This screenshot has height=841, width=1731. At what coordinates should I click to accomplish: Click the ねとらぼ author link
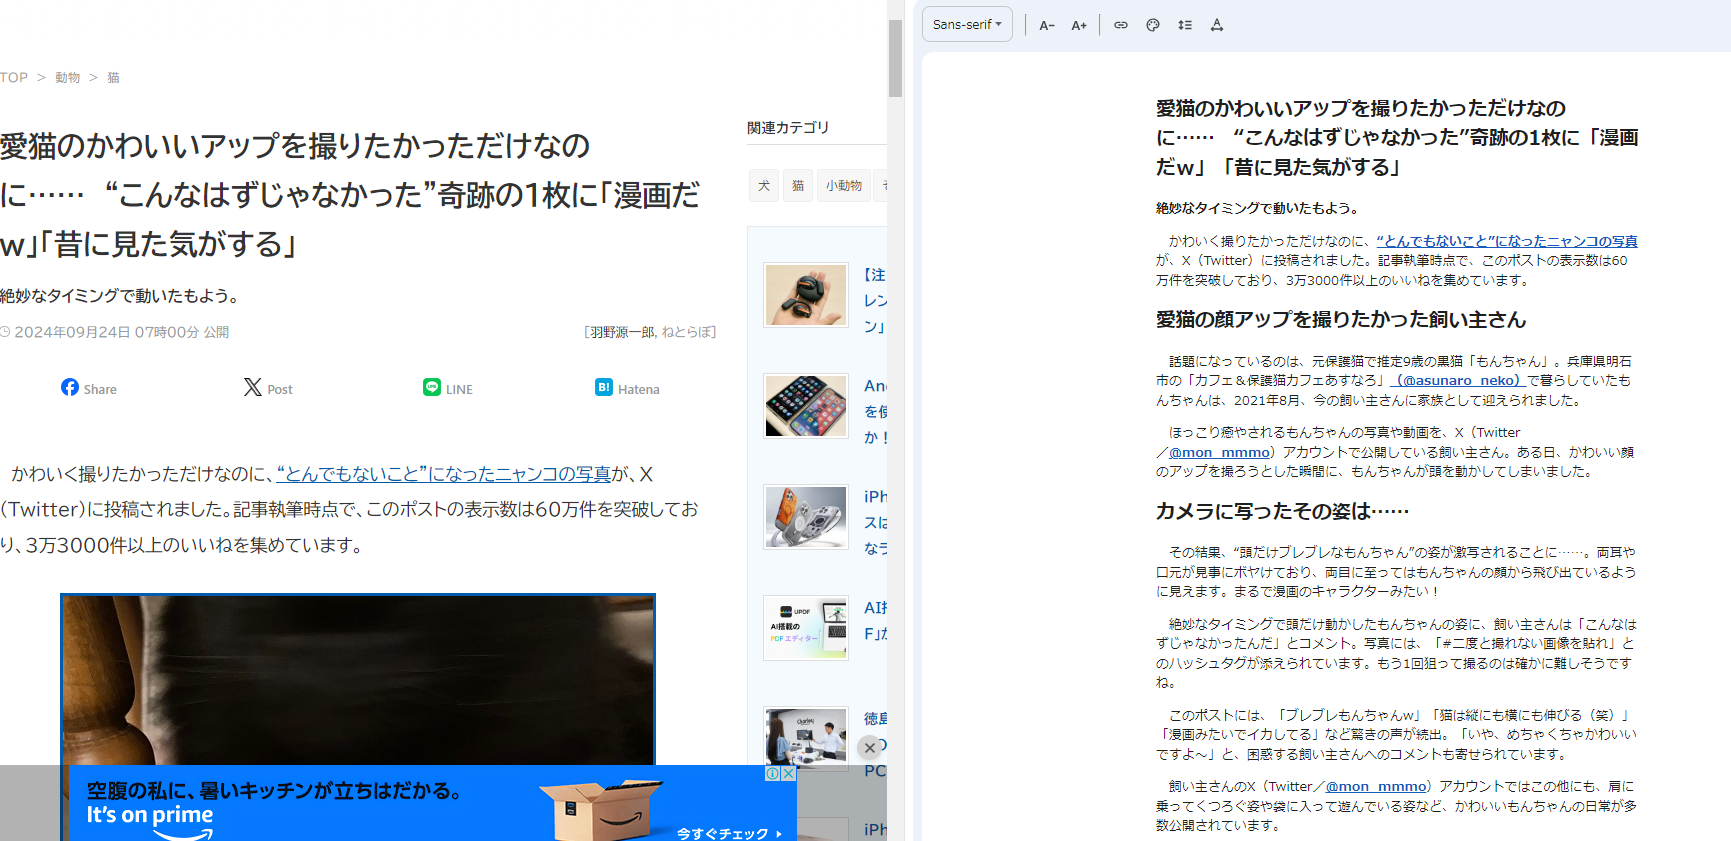coord(686,332)
